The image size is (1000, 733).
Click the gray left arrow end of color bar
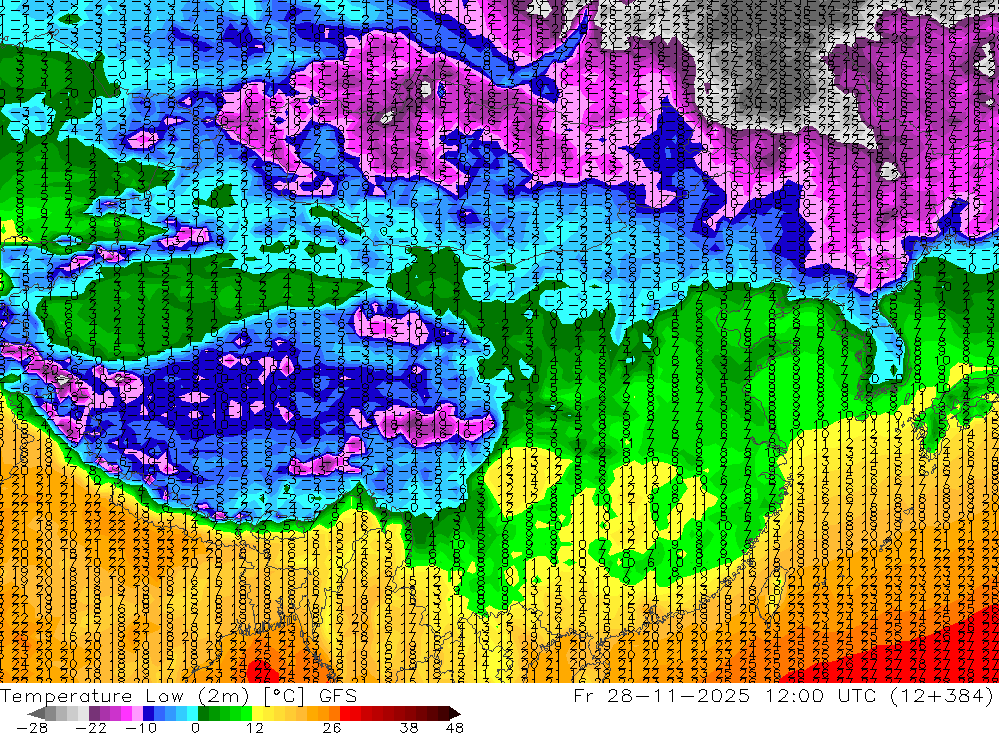click(37, 713)
